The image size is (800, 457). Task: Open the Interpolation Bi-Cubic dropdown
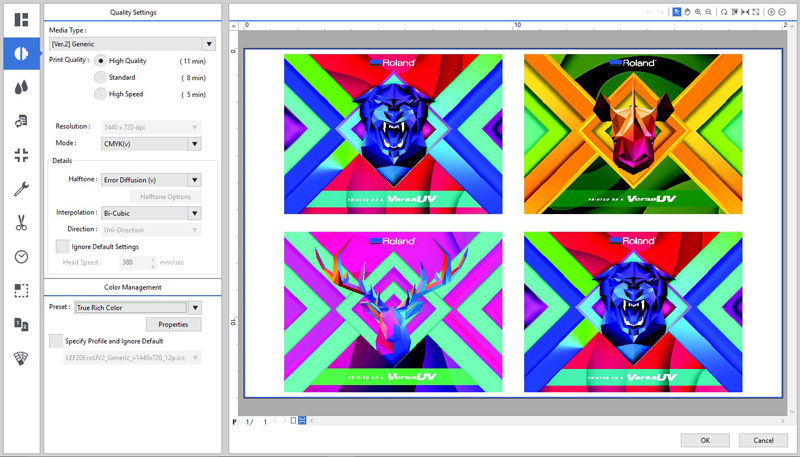click(x=151, y=213)
